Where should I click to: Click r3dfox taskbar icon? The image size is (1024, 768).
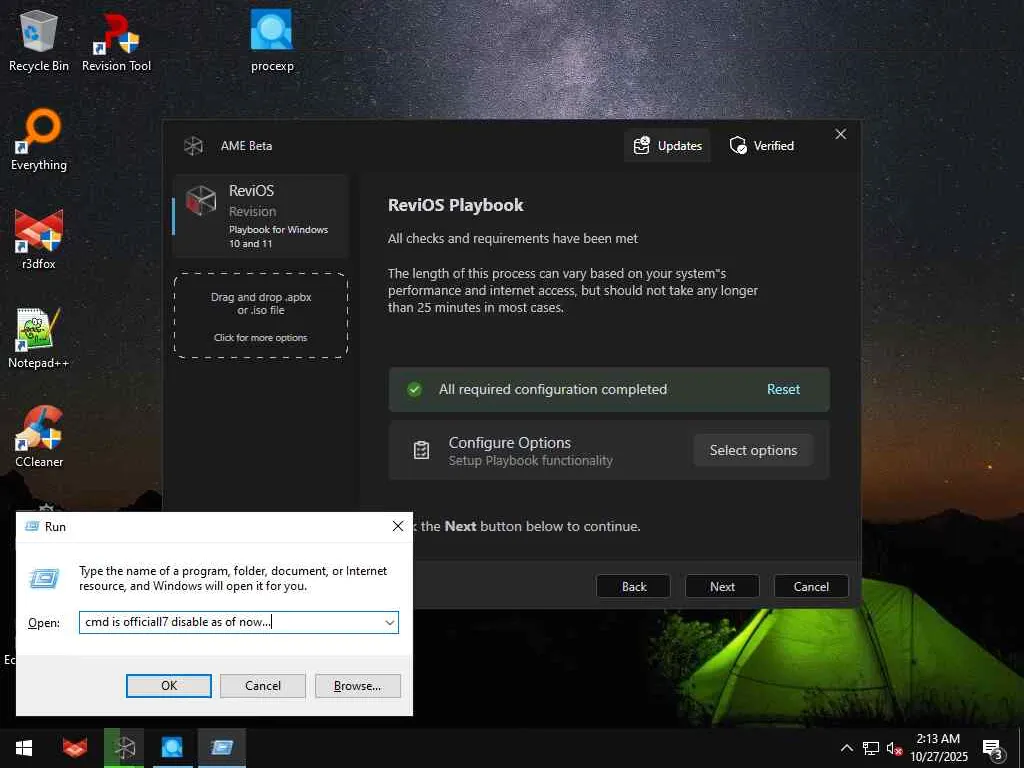pyautogui.click(x=74, y=748)
